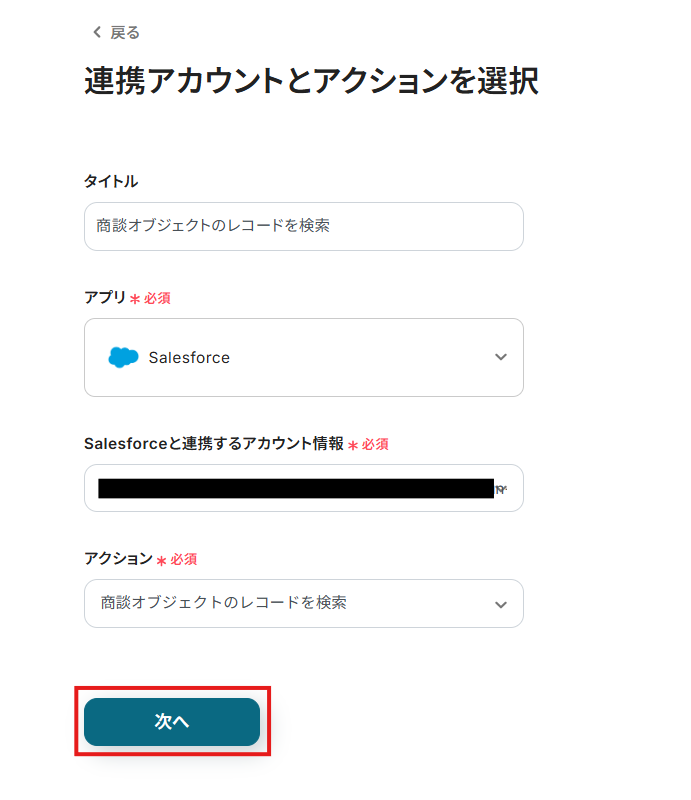Click the 必須 marker next to アクション

tap(184, 560)
